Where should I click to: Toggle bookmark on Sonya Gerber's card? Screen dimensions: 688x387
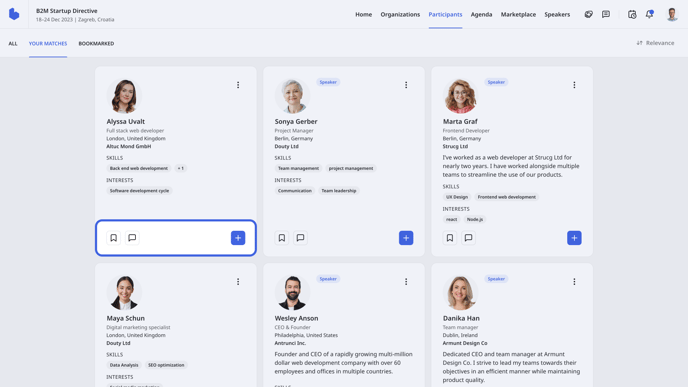(x=282, y=238)
